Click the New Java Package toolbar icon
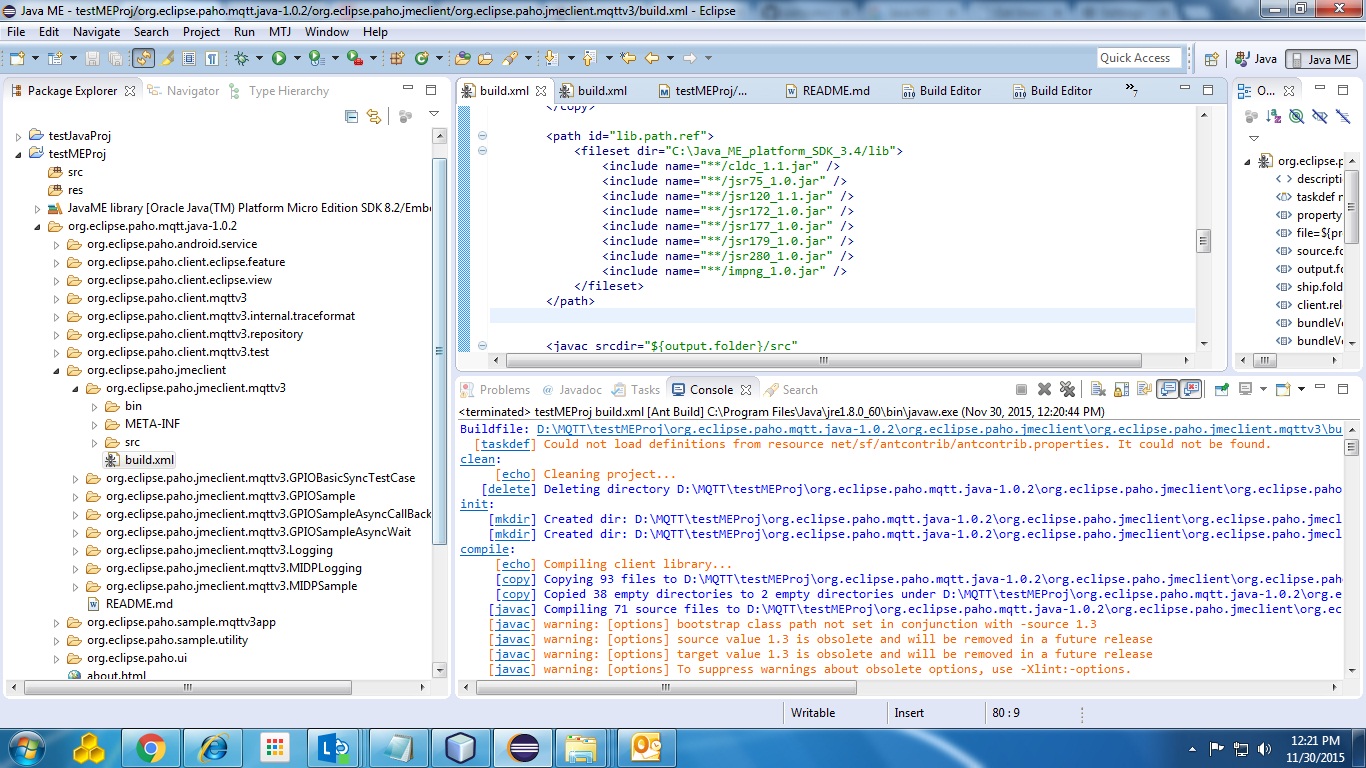1366x768 pixels. (396, 58)
